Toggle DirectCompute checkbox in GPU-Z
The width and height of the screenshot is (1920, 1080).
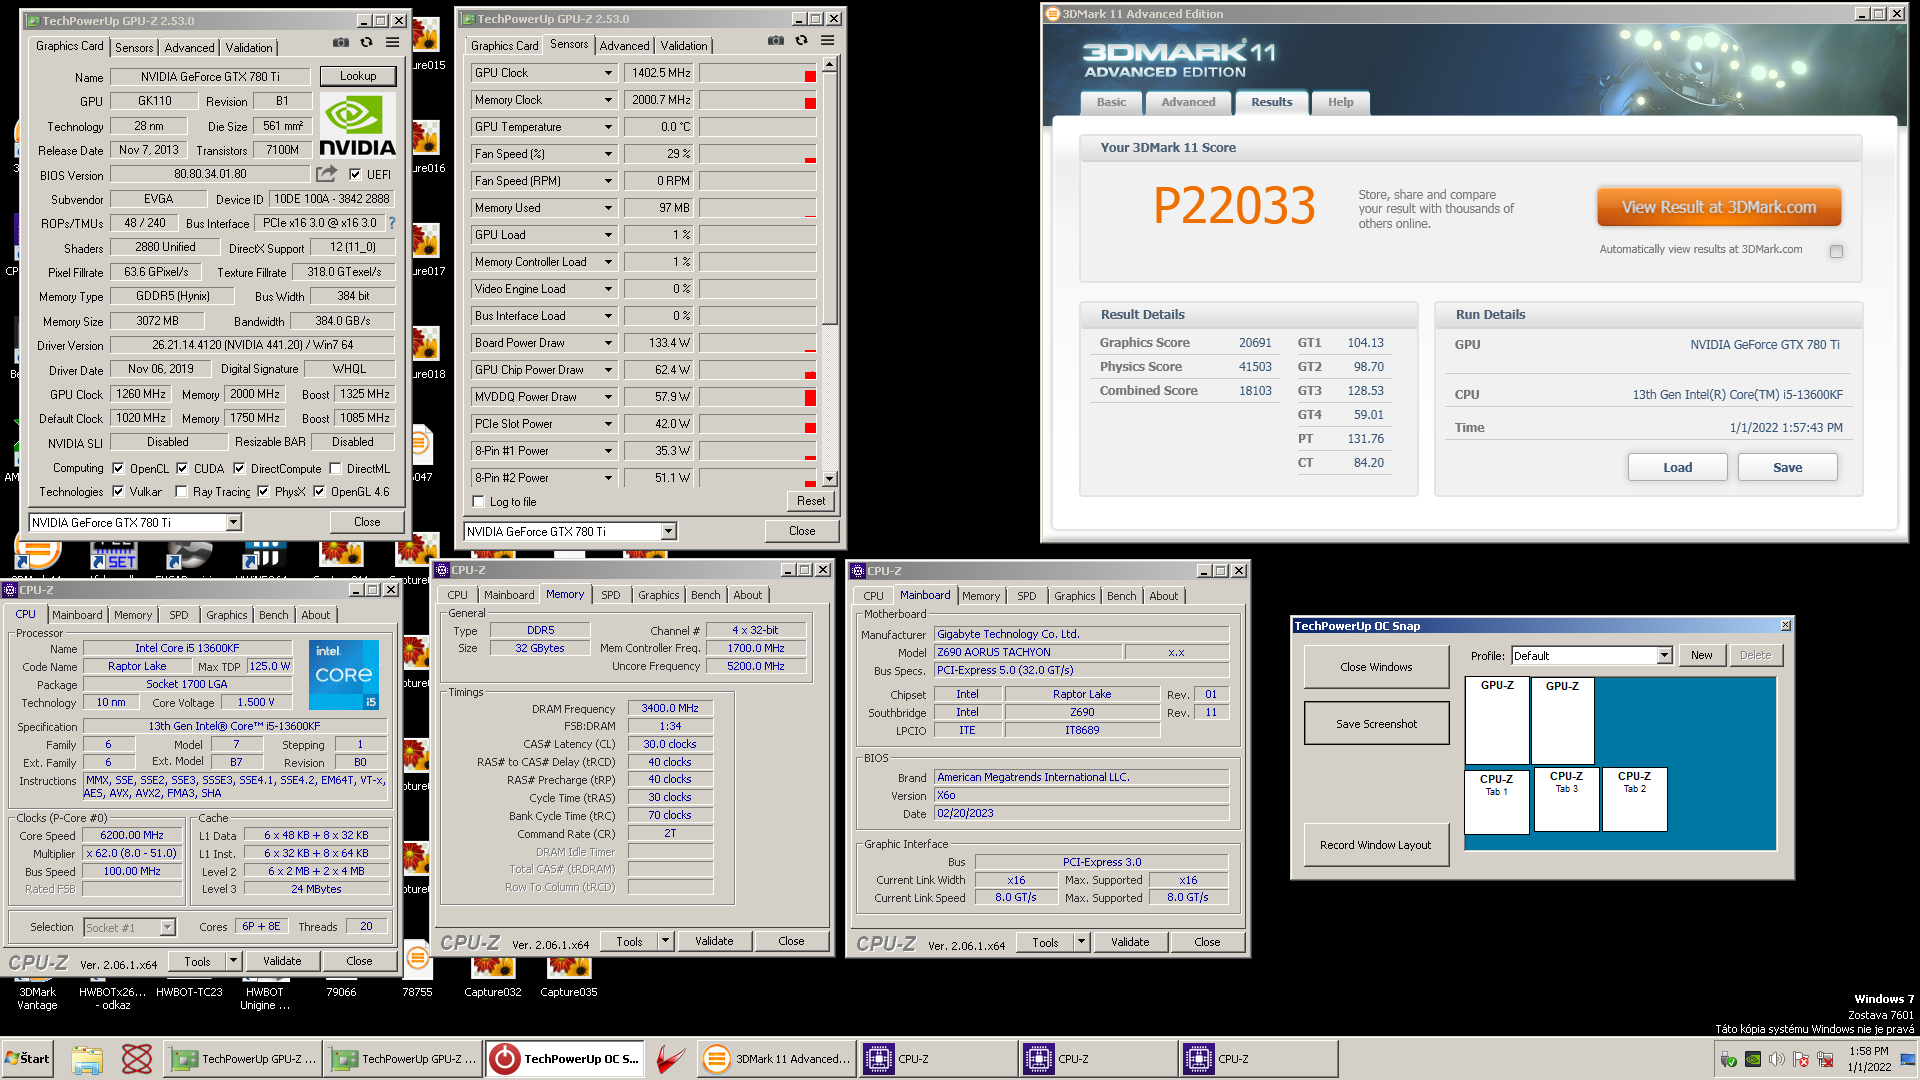click(x=239, y=468)
